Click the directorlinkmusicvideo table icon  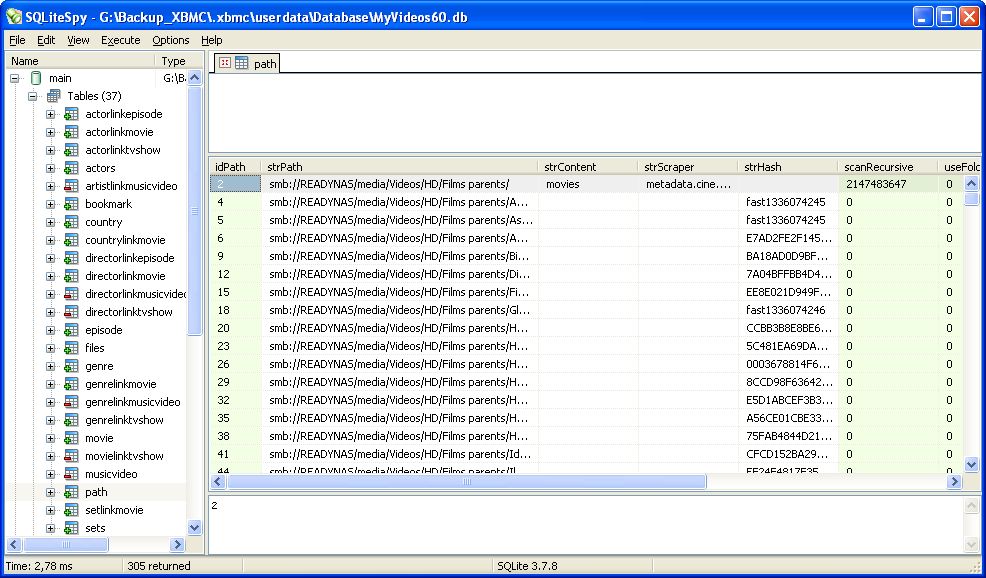[72, 294]
